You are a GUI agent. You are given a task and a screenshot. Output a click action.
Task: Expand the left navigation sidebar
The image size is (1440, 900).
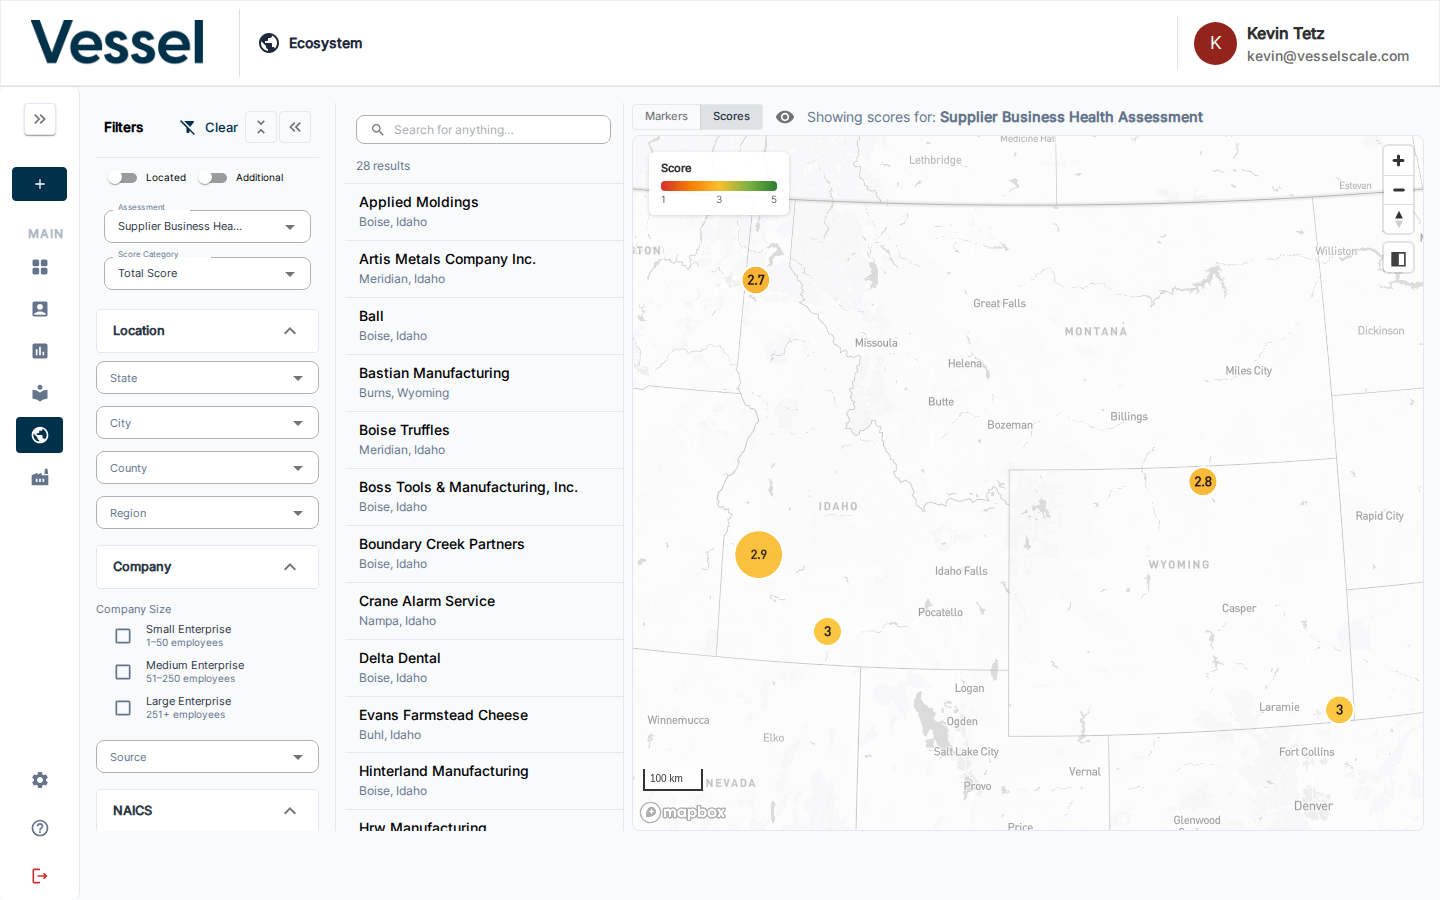click(40, 119)
